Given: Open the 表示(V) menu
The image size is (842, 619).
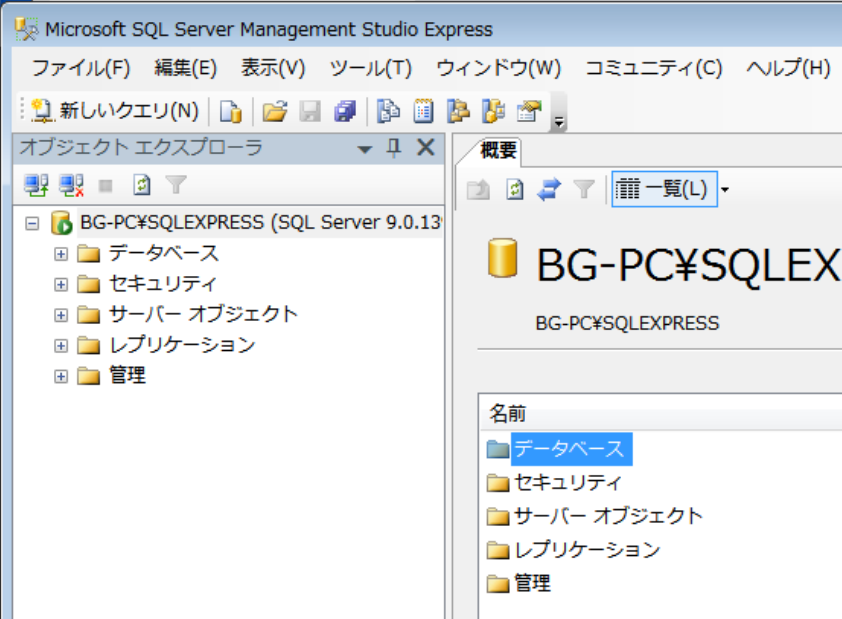Looking at the screenshot, I should [273, 68].
